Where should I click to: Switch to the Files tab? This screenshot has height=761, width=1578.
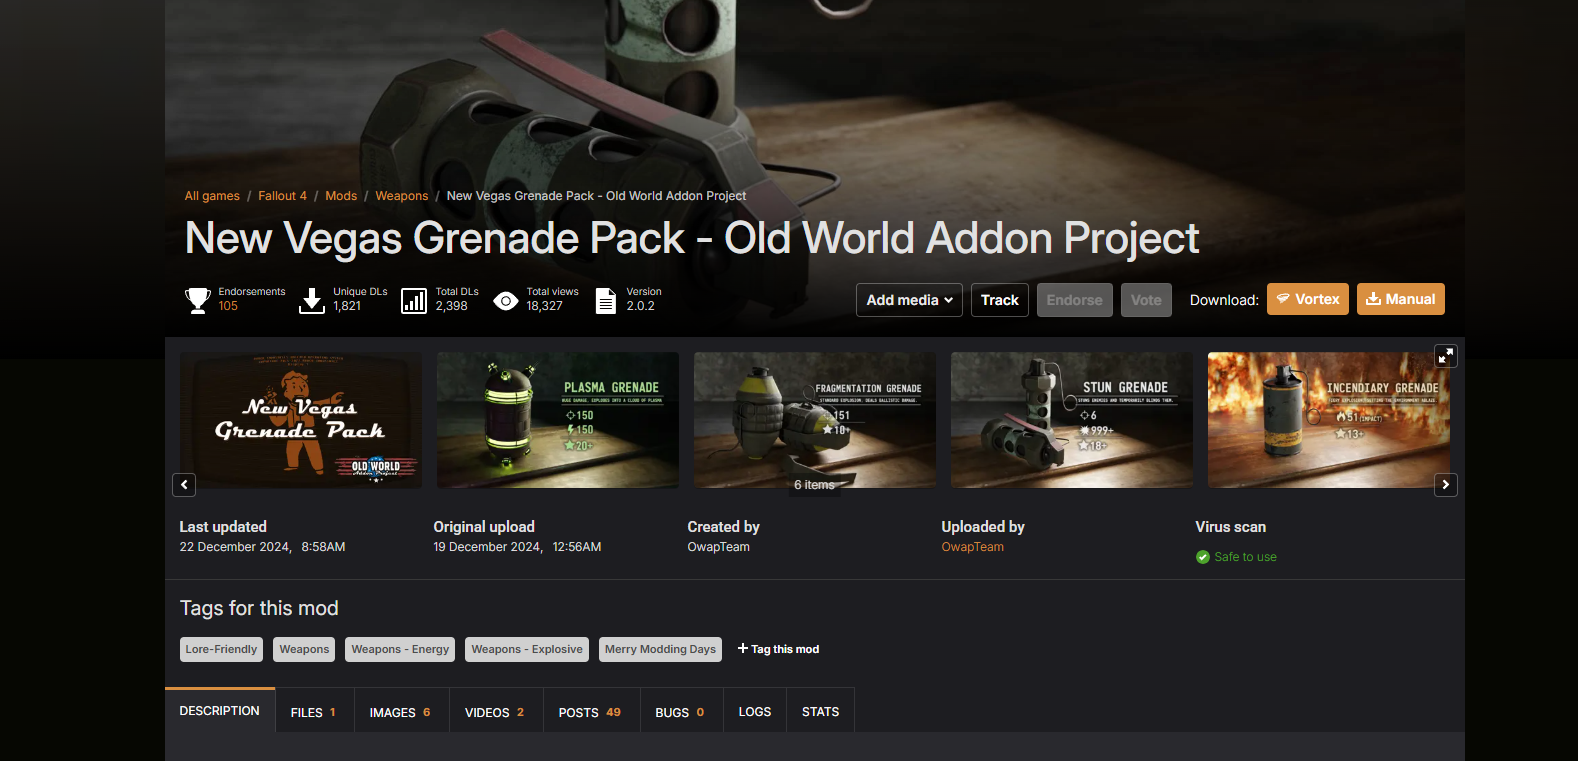[x=314, y=712]
